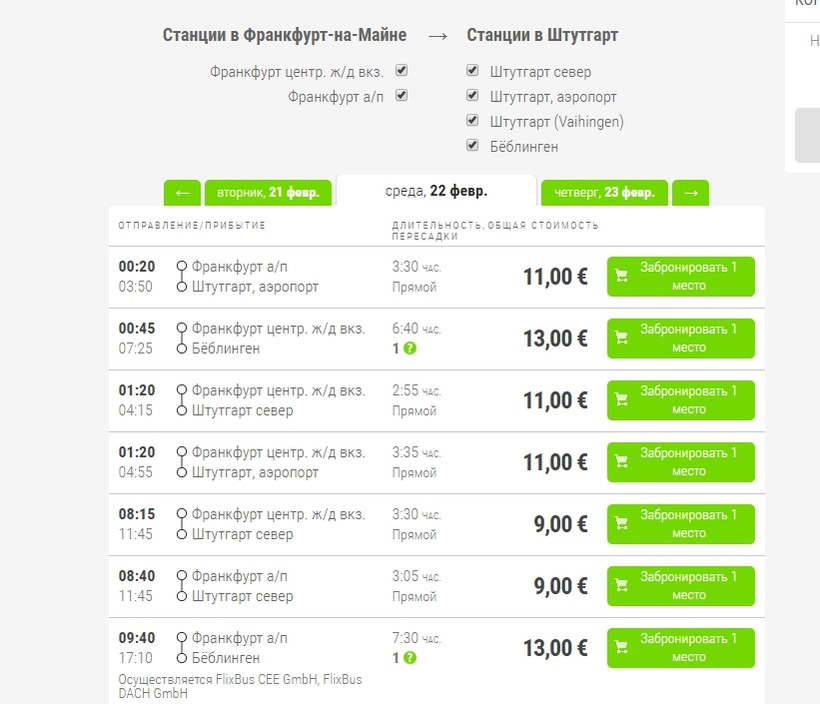820x704 pixels.
Task: Uncheck Франкфурт центр. ж/д вкз. station
Action: [402, 71]
